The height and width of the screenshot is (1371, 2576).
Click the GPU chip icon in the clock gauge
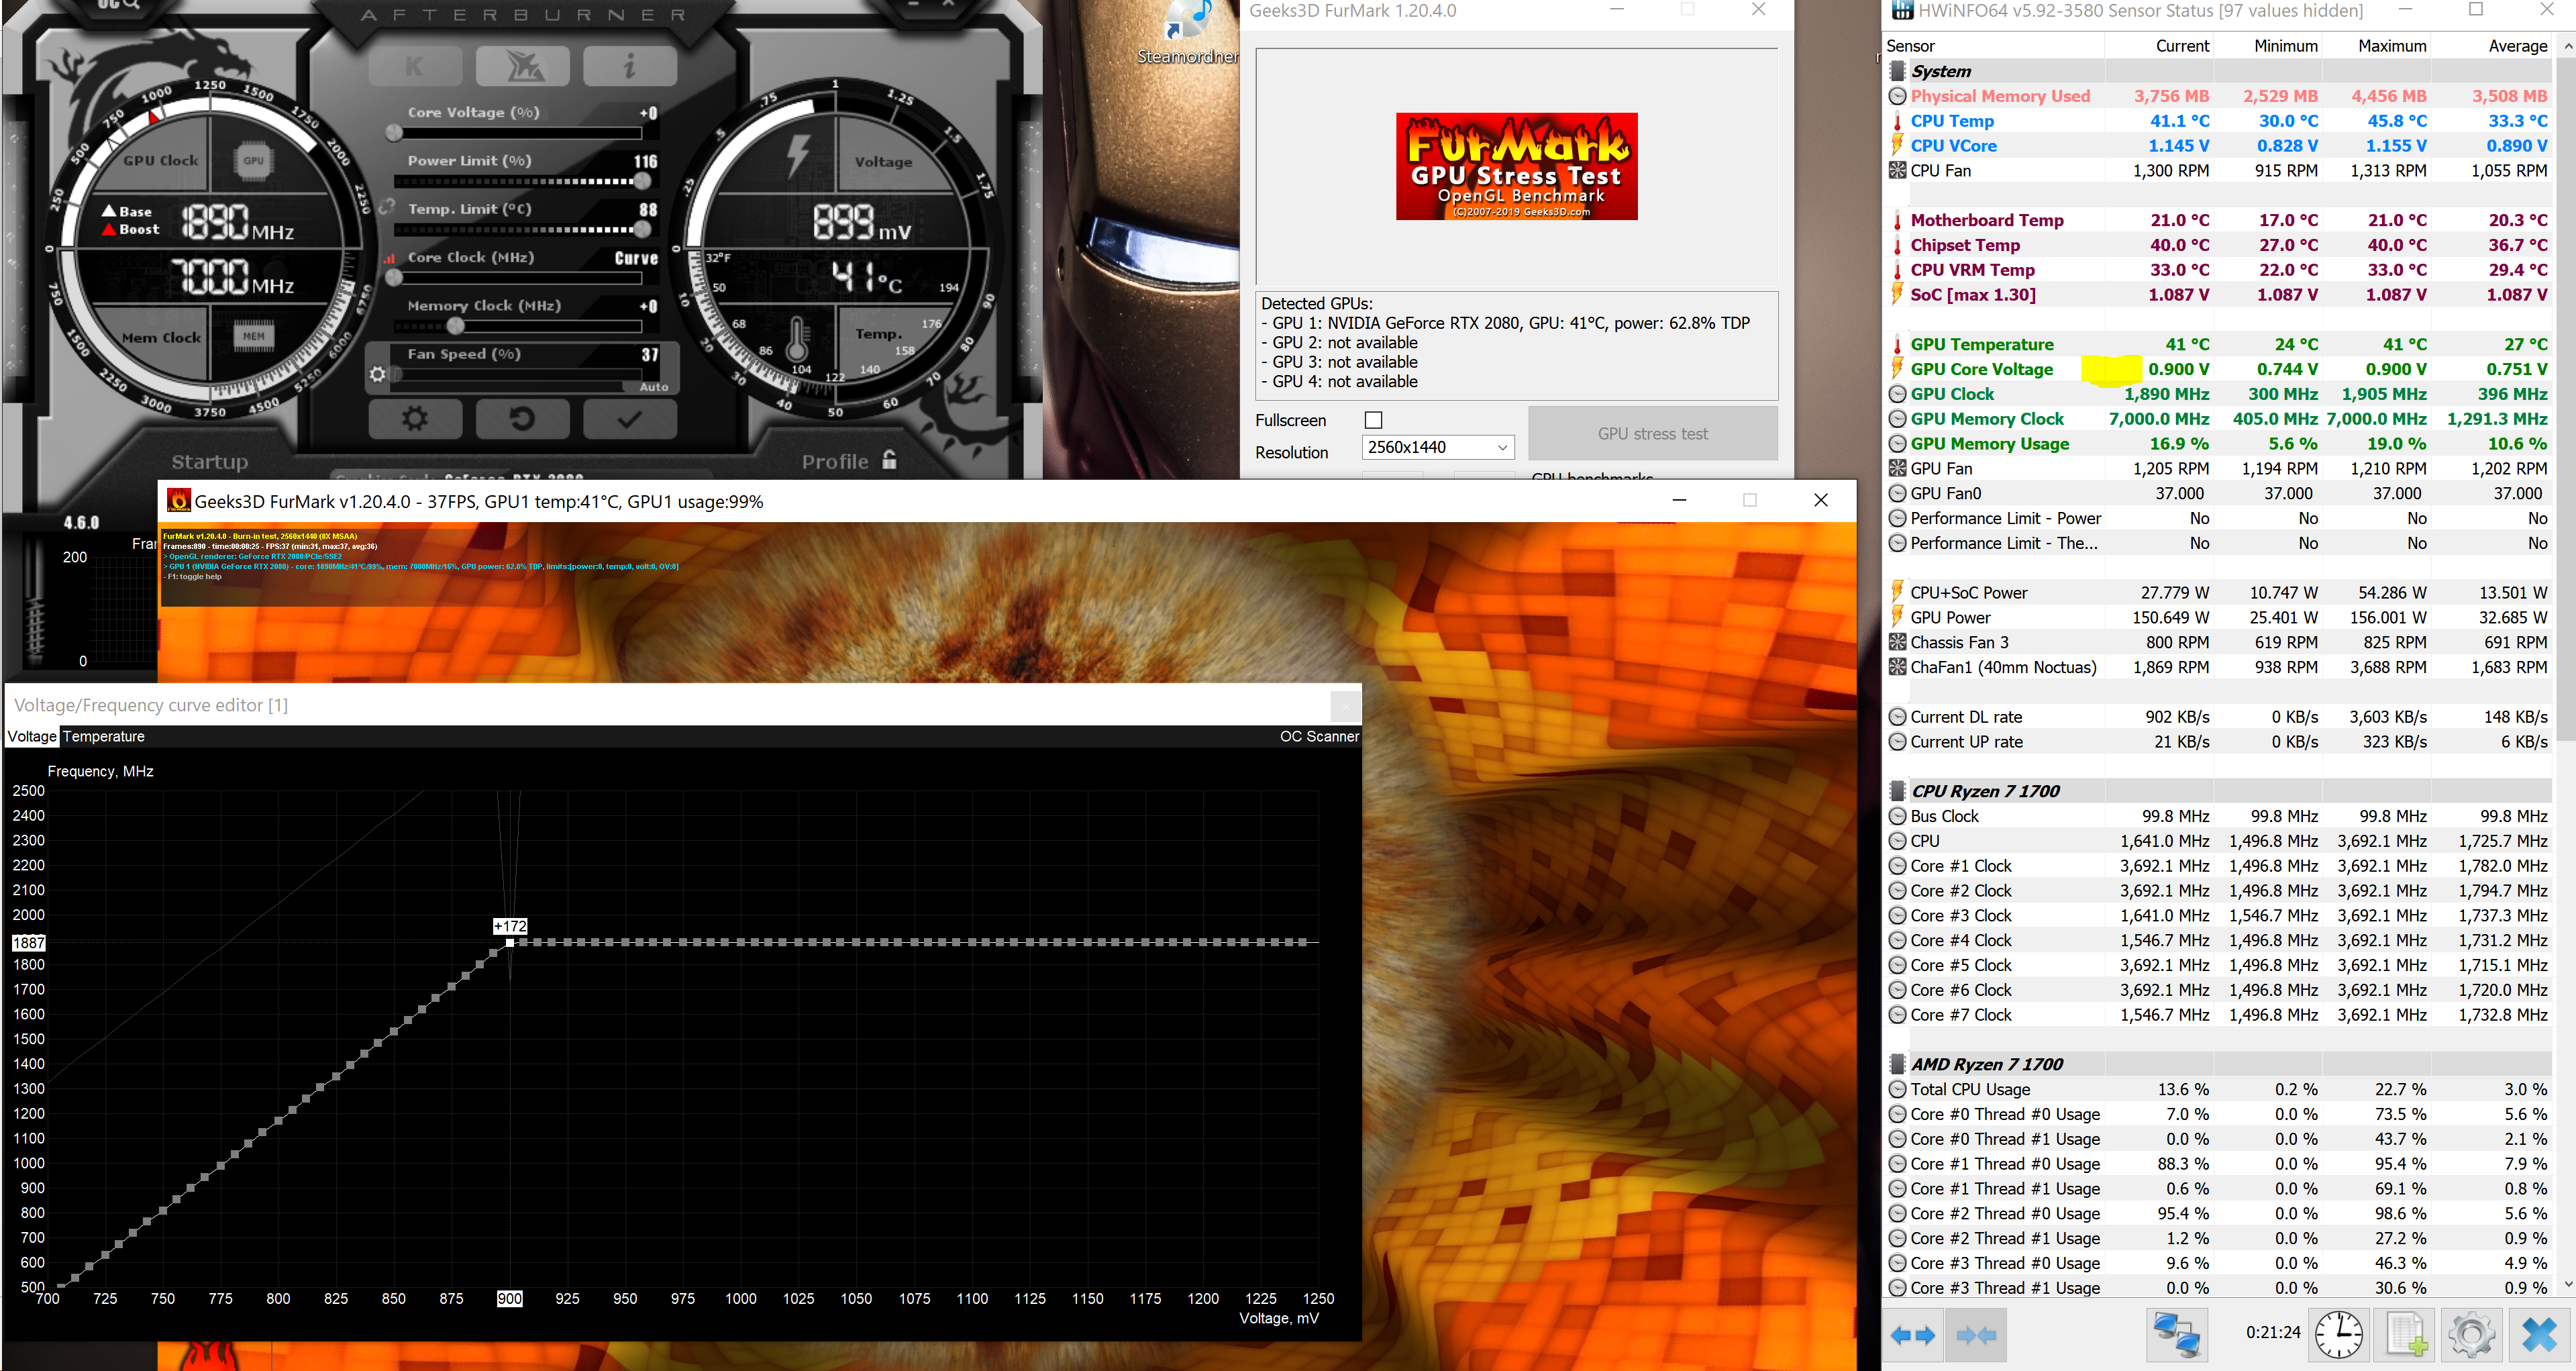click(254, 160)
